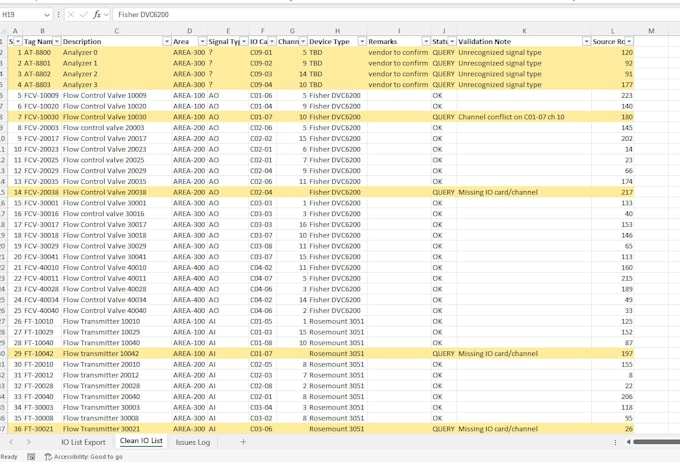Click Flow Transmitter 10010 description cell
Viewport: 680px width, 462px height.
click(x=117, y=321)
